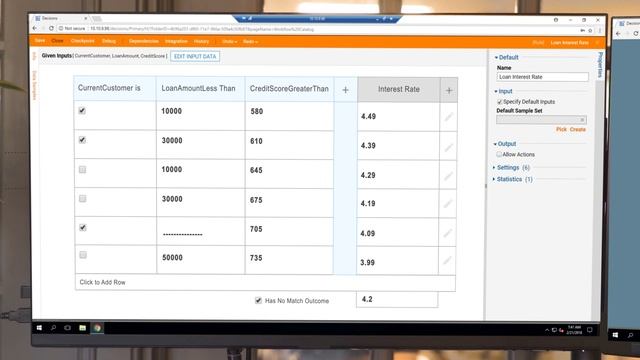Edit the 4.39 interest rate row with the pencil
Viewport: 640px width, 360px height.
tap(449, 147)
